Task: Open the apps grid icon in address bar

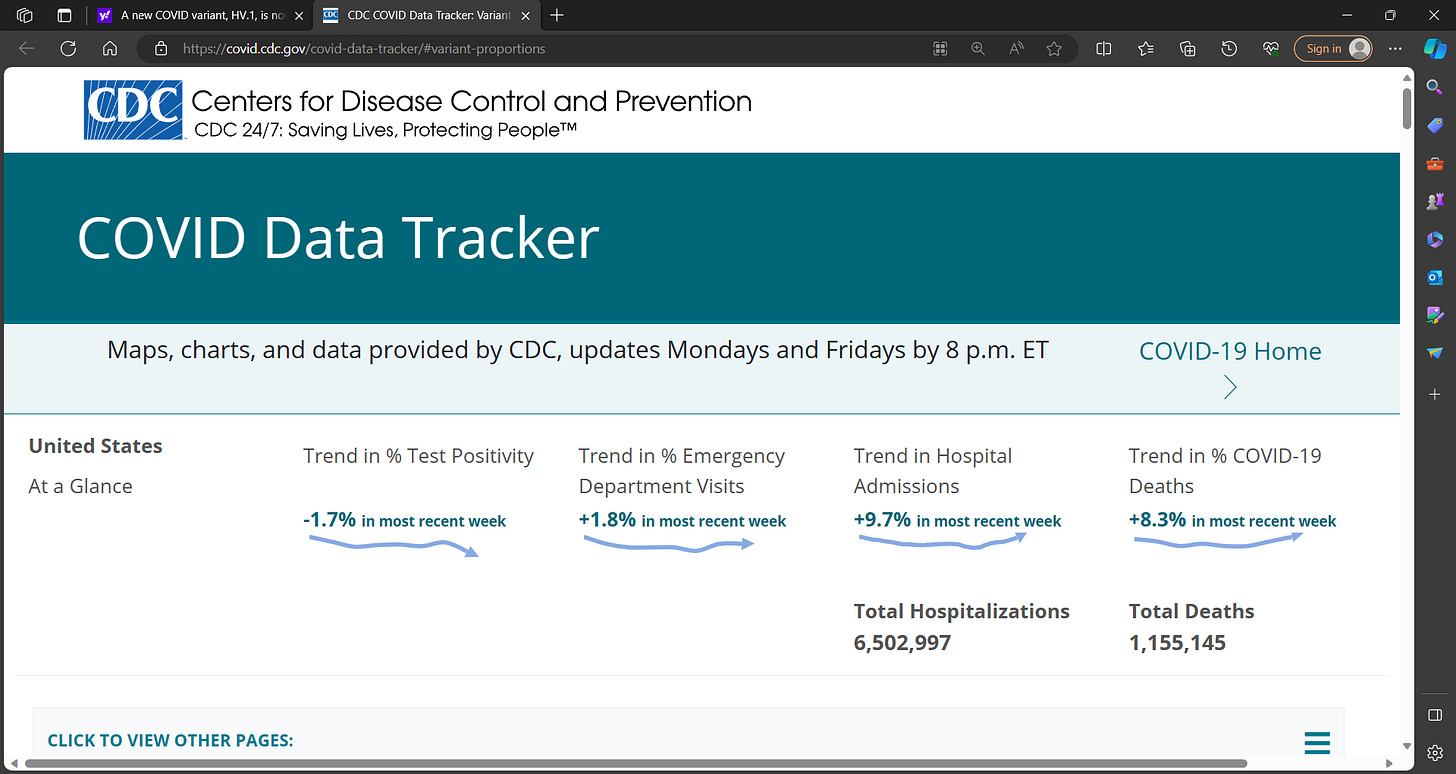Action: pyautogui.click(x=940, y=48)
